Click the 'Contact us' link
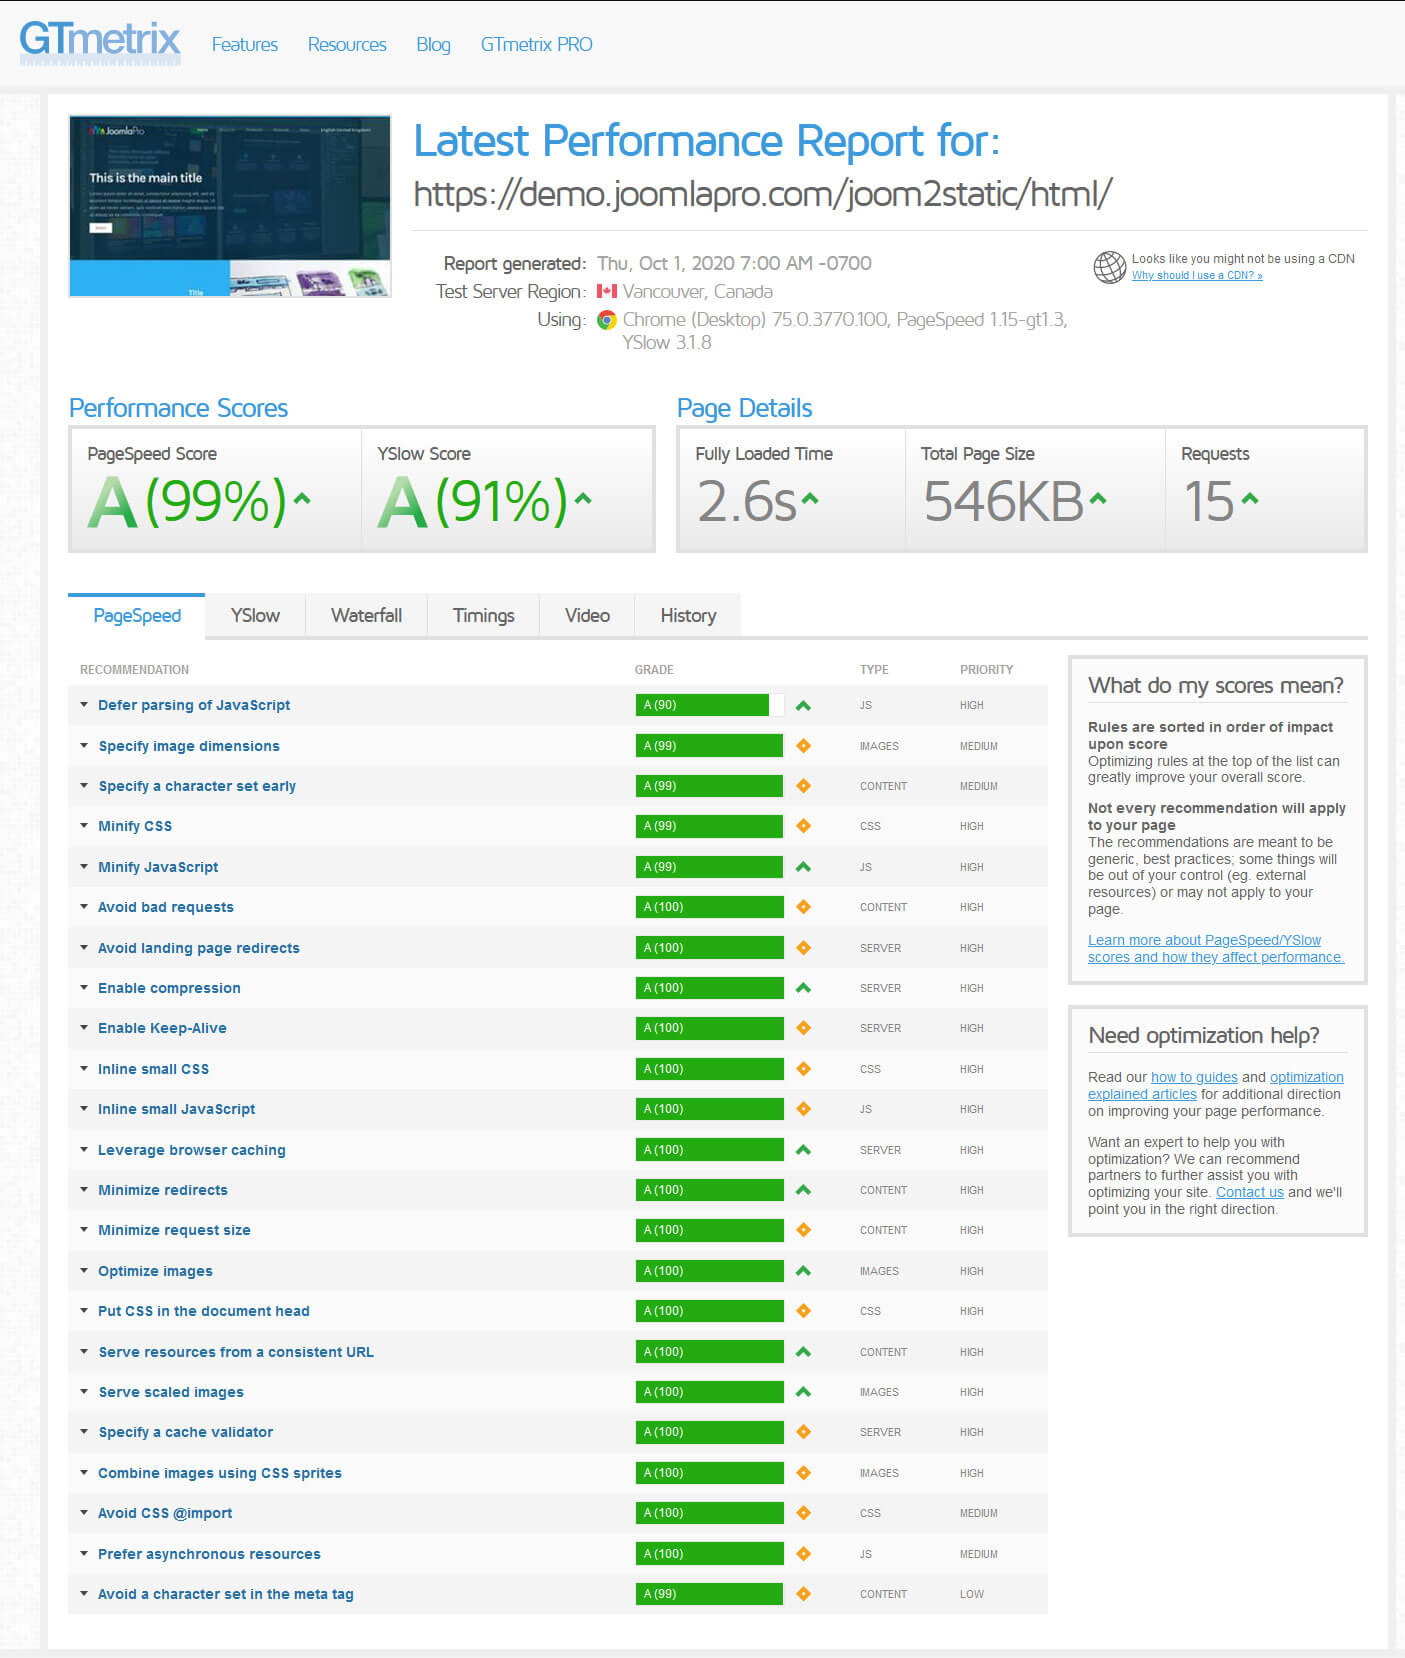The width and height of the screenshot is (1405, 1658). click(1250, 1192)
